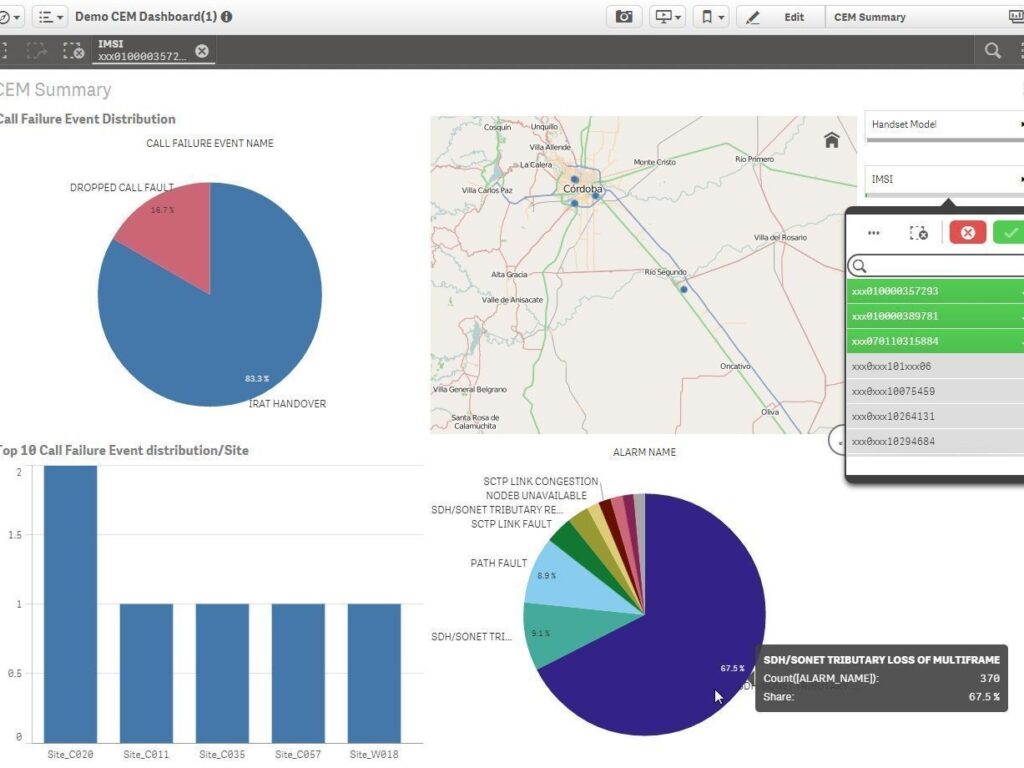The width and height of the screenshot is (1024, 768).
Task: Open the storytelling screen dropdown
Action: point(666,17)
